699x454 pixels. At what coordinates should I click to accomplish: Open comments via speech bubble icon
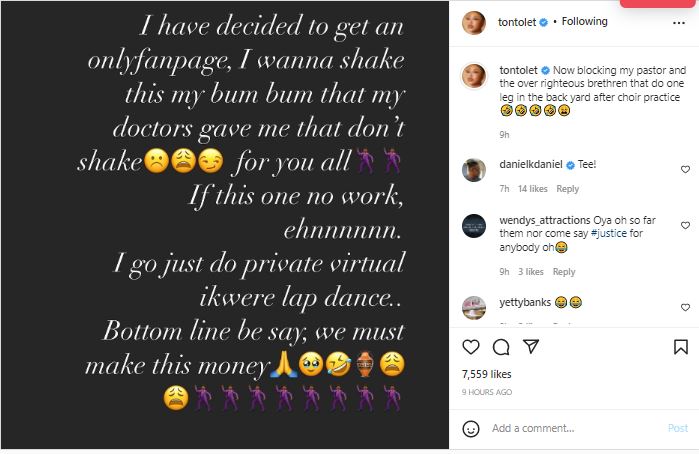point(502,347)
